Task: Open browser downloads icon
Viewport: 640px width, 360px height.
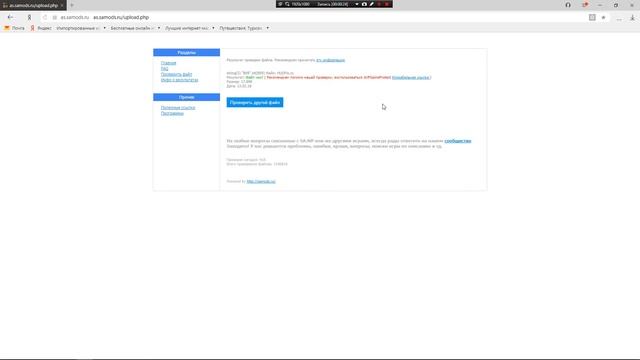Action: [632, 18]
